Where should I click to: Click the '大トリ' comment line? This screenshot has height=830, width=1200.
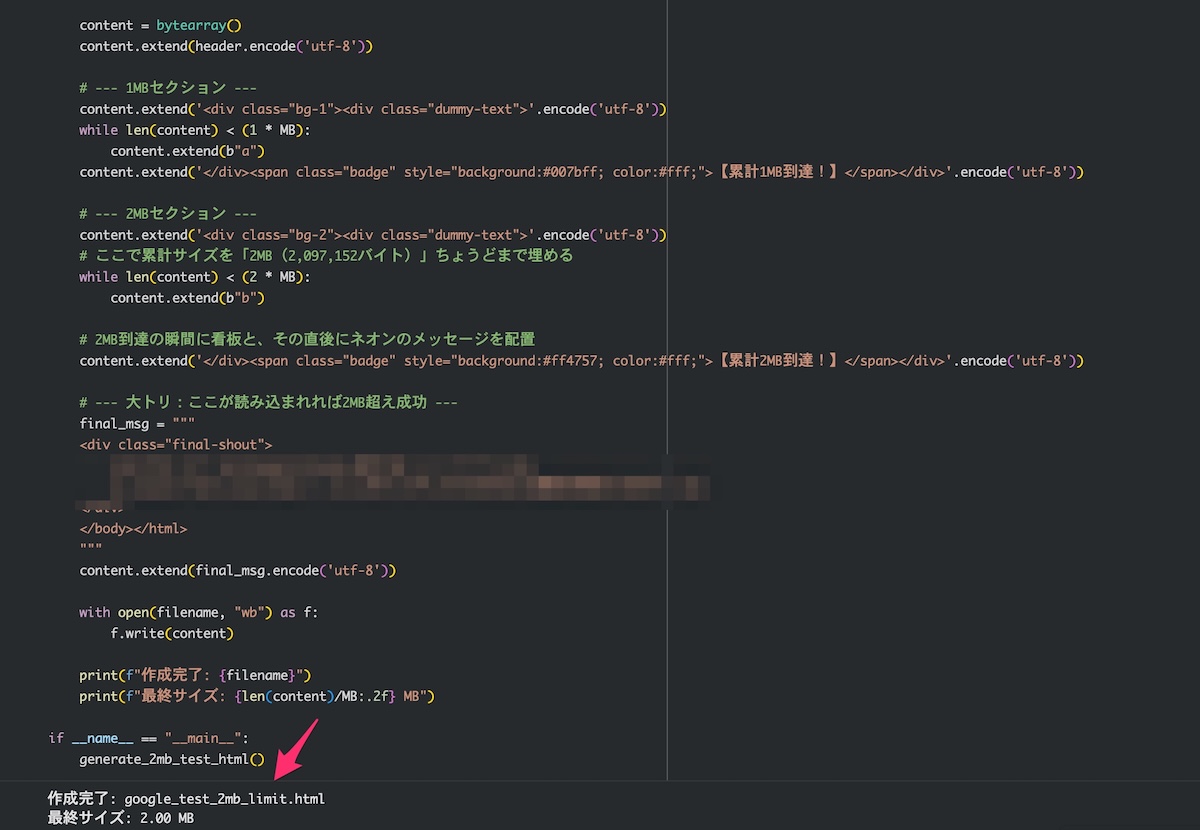pyautogui.click(x=268, y=402)
